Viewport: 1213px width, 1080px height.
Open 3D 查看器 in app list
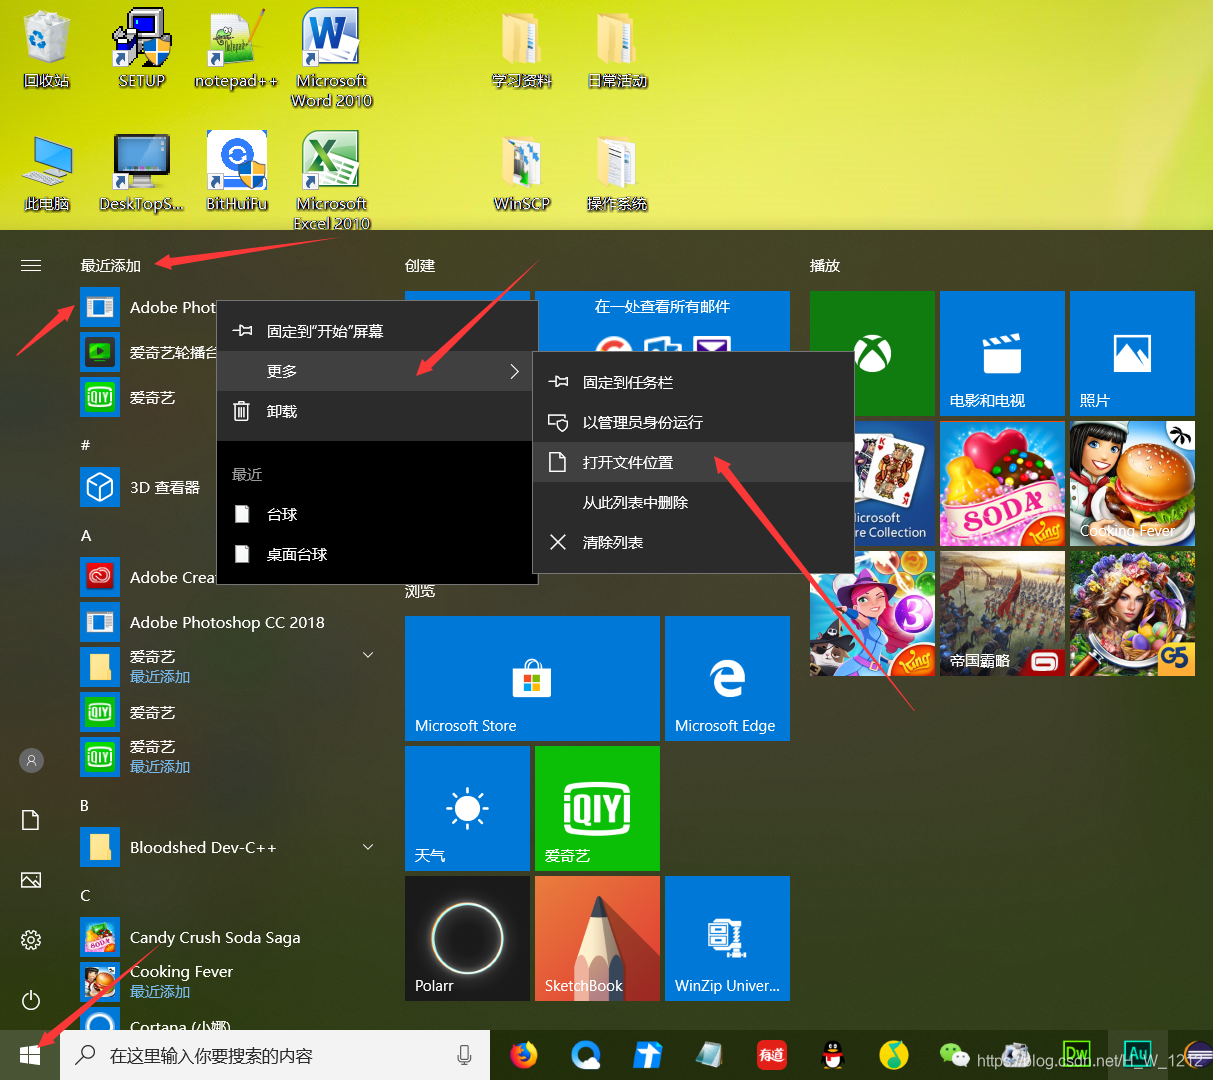pyautogui.click(x=148, y=487)
